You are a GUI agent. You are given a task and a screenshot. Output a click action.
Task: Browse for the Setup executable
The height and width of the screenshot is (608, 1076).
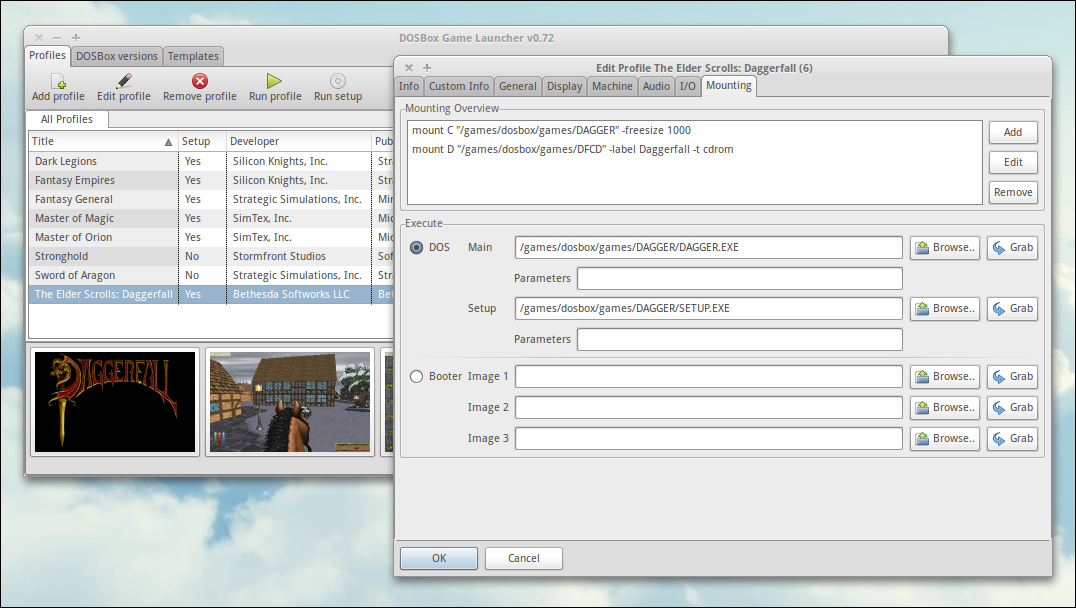coord(945,309)
